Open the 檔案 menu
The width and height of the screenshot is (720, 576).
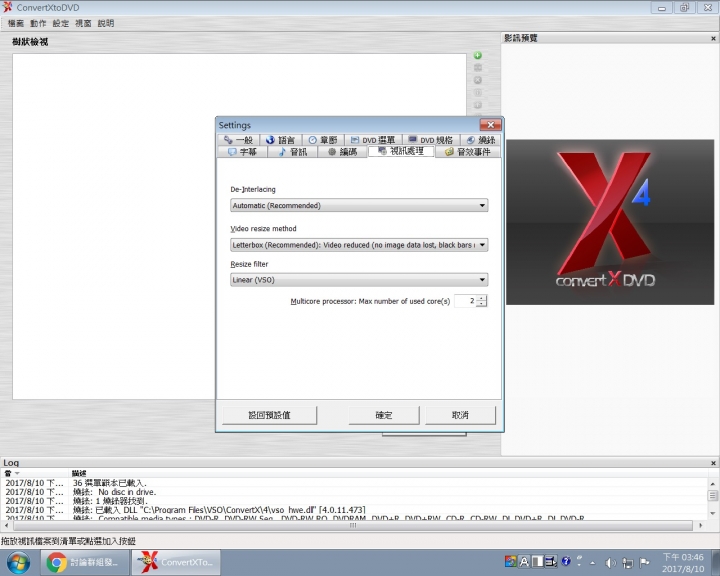pos(16,23)
